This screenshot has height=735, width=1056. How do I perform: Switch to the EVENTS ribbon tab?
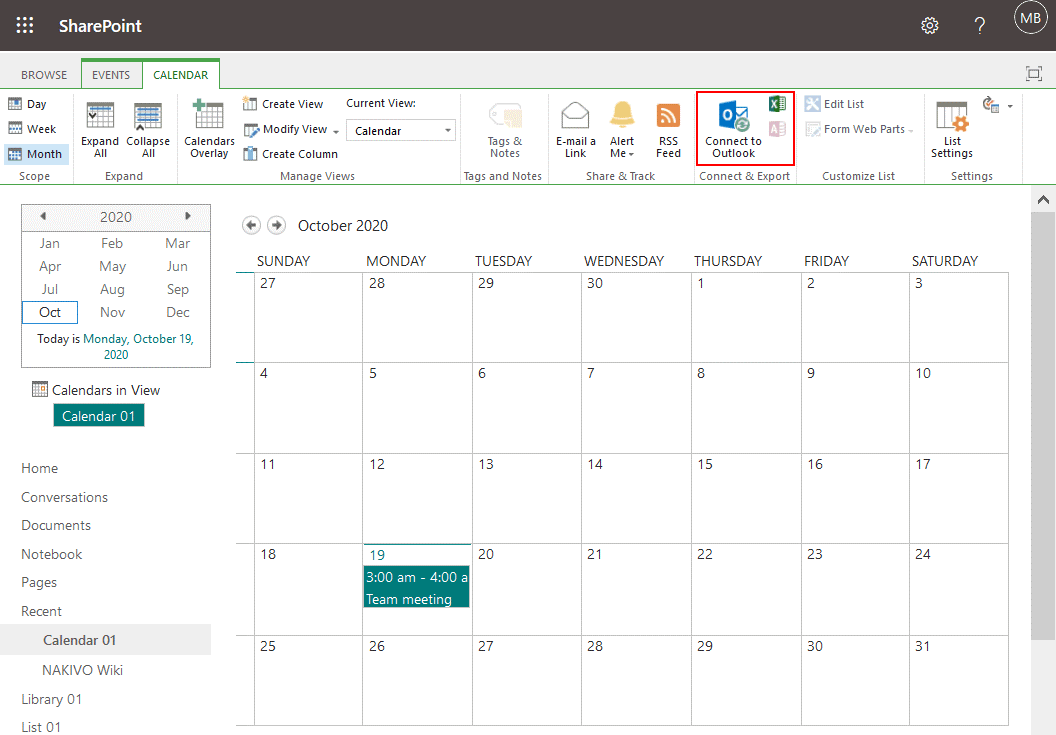[111, 73]
